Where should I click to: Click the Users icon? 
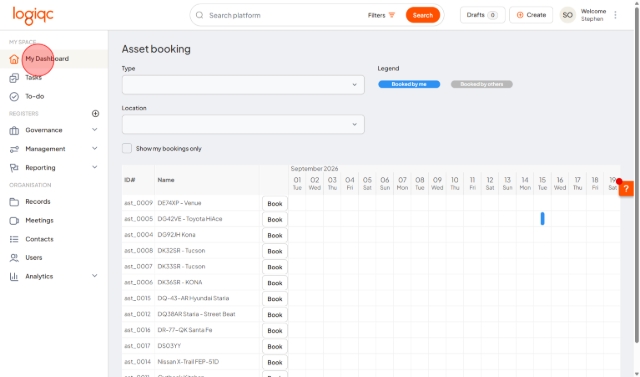14,257
